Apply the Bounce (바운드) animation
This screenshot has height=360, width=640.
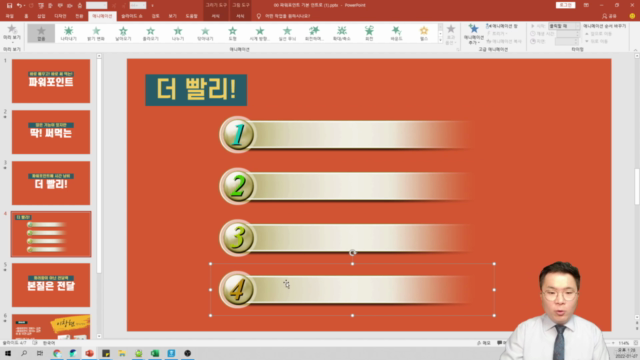[x=396, y=33]
